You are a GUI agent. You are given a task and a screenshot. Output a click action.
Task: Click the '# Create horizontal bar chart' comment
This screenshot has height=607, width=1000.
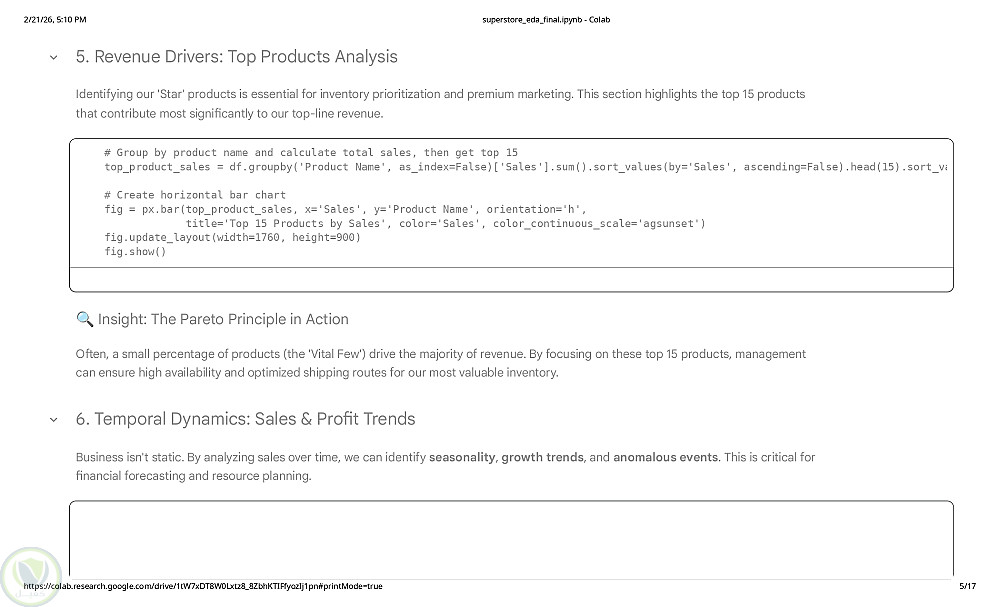pos(194,195)
